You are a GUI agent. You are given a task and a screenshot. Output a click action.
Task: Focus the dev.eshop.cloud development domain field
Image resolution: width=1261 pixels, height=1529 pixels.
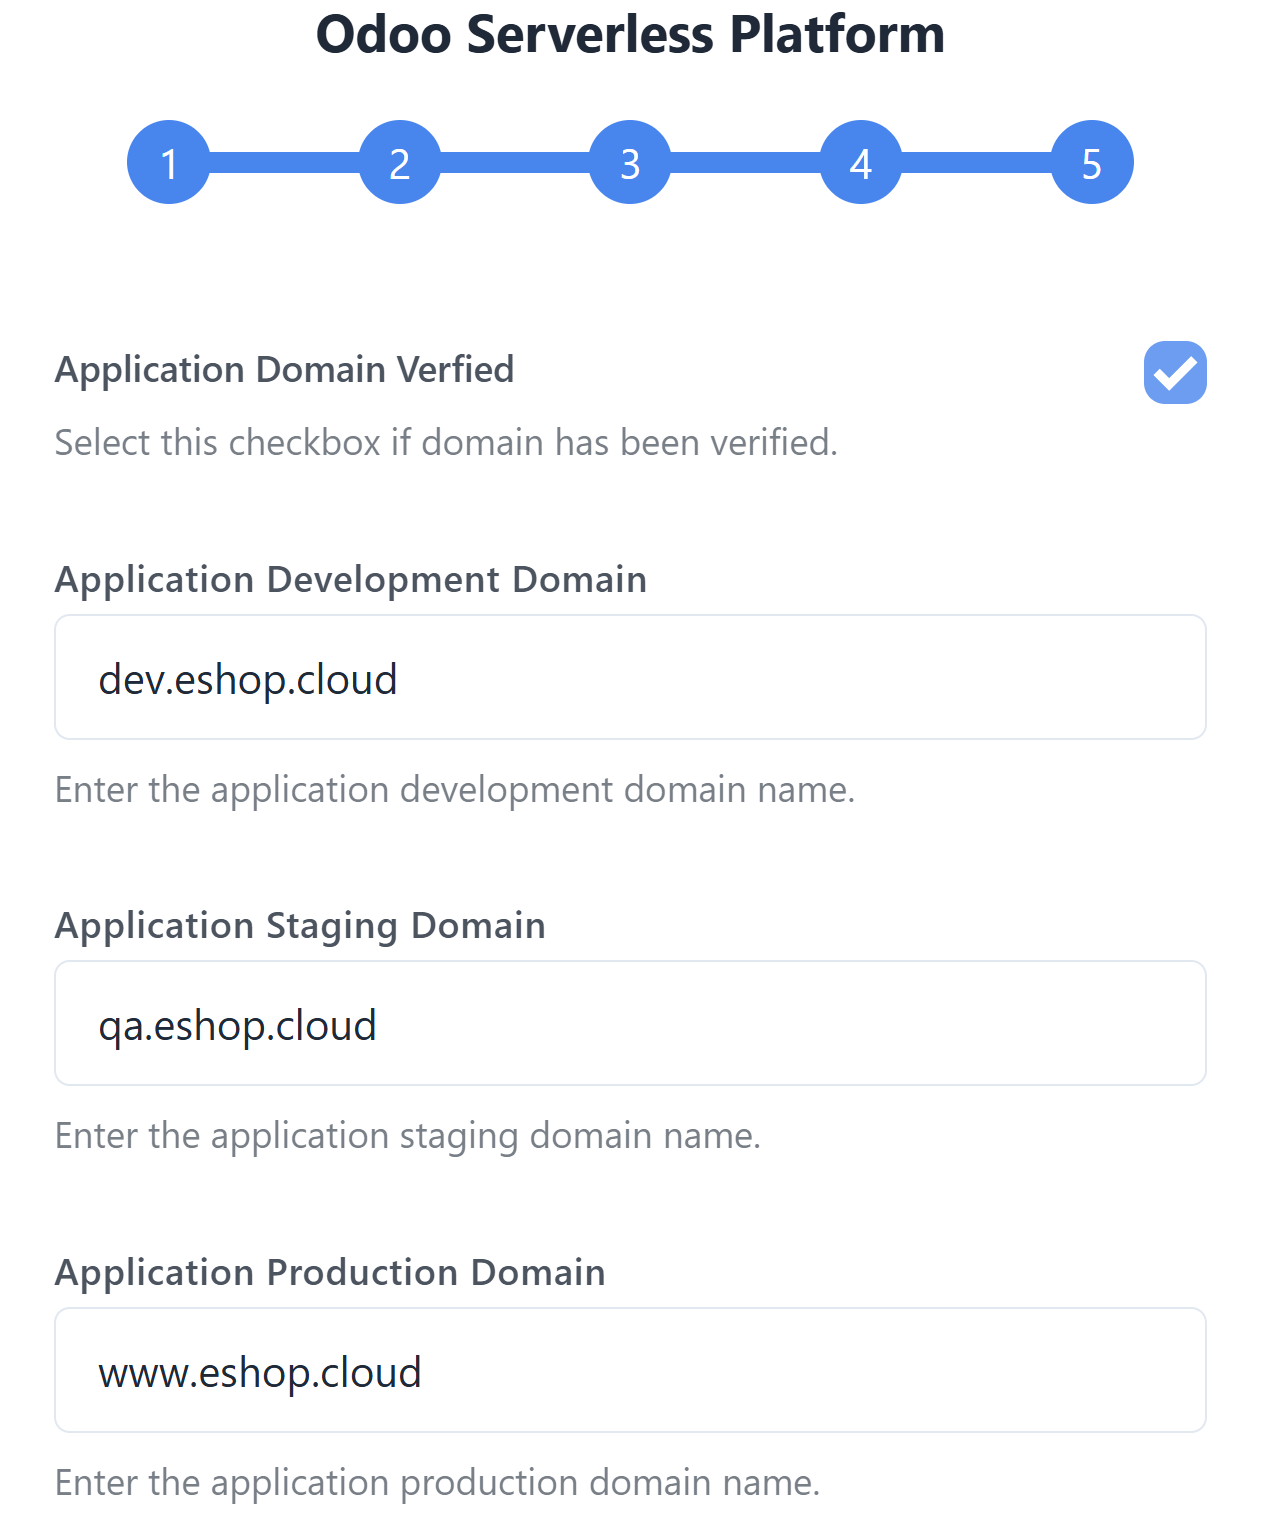click(630, 677)
